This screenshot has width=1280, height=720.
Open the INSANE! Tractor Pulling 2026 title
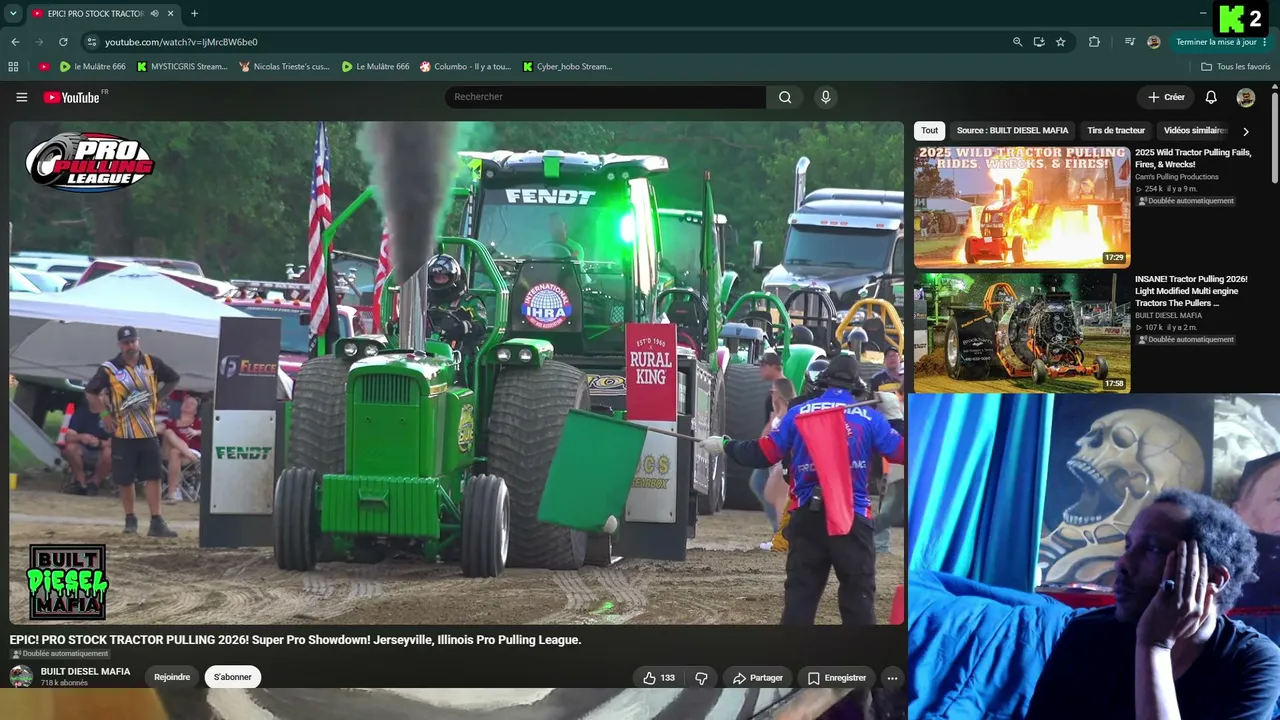[1191, 291]
